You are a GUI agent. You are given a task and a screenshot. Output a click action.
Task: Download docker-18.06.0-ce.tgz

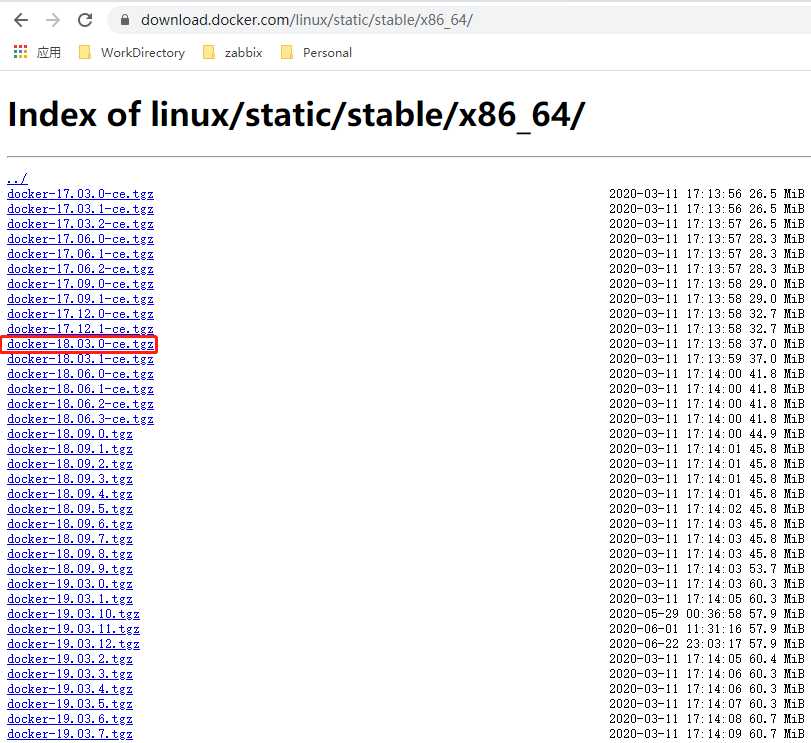[x=80, y=374]
